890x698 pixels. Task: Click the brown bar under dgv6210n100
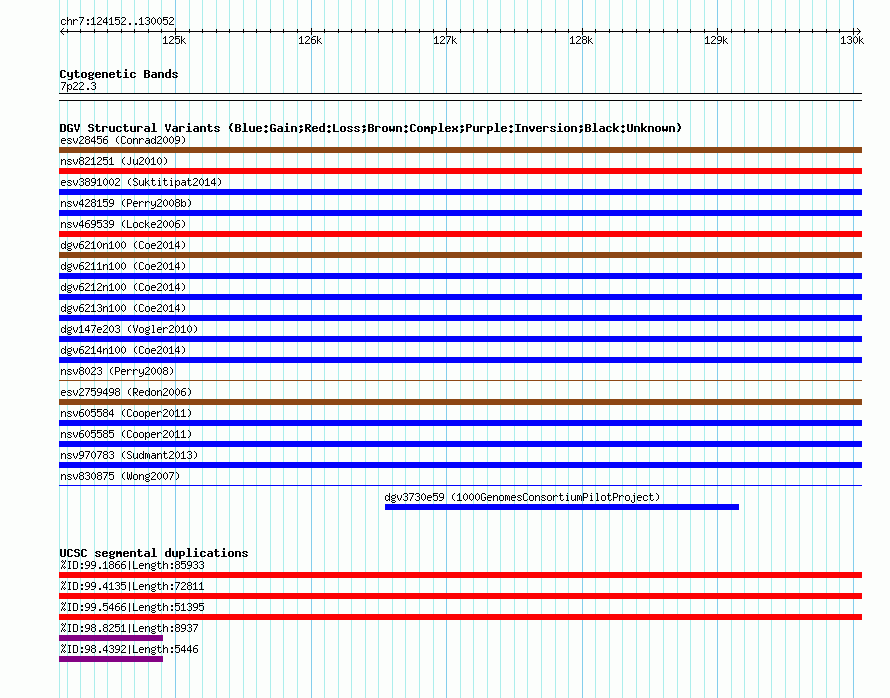tap(460, 255)
